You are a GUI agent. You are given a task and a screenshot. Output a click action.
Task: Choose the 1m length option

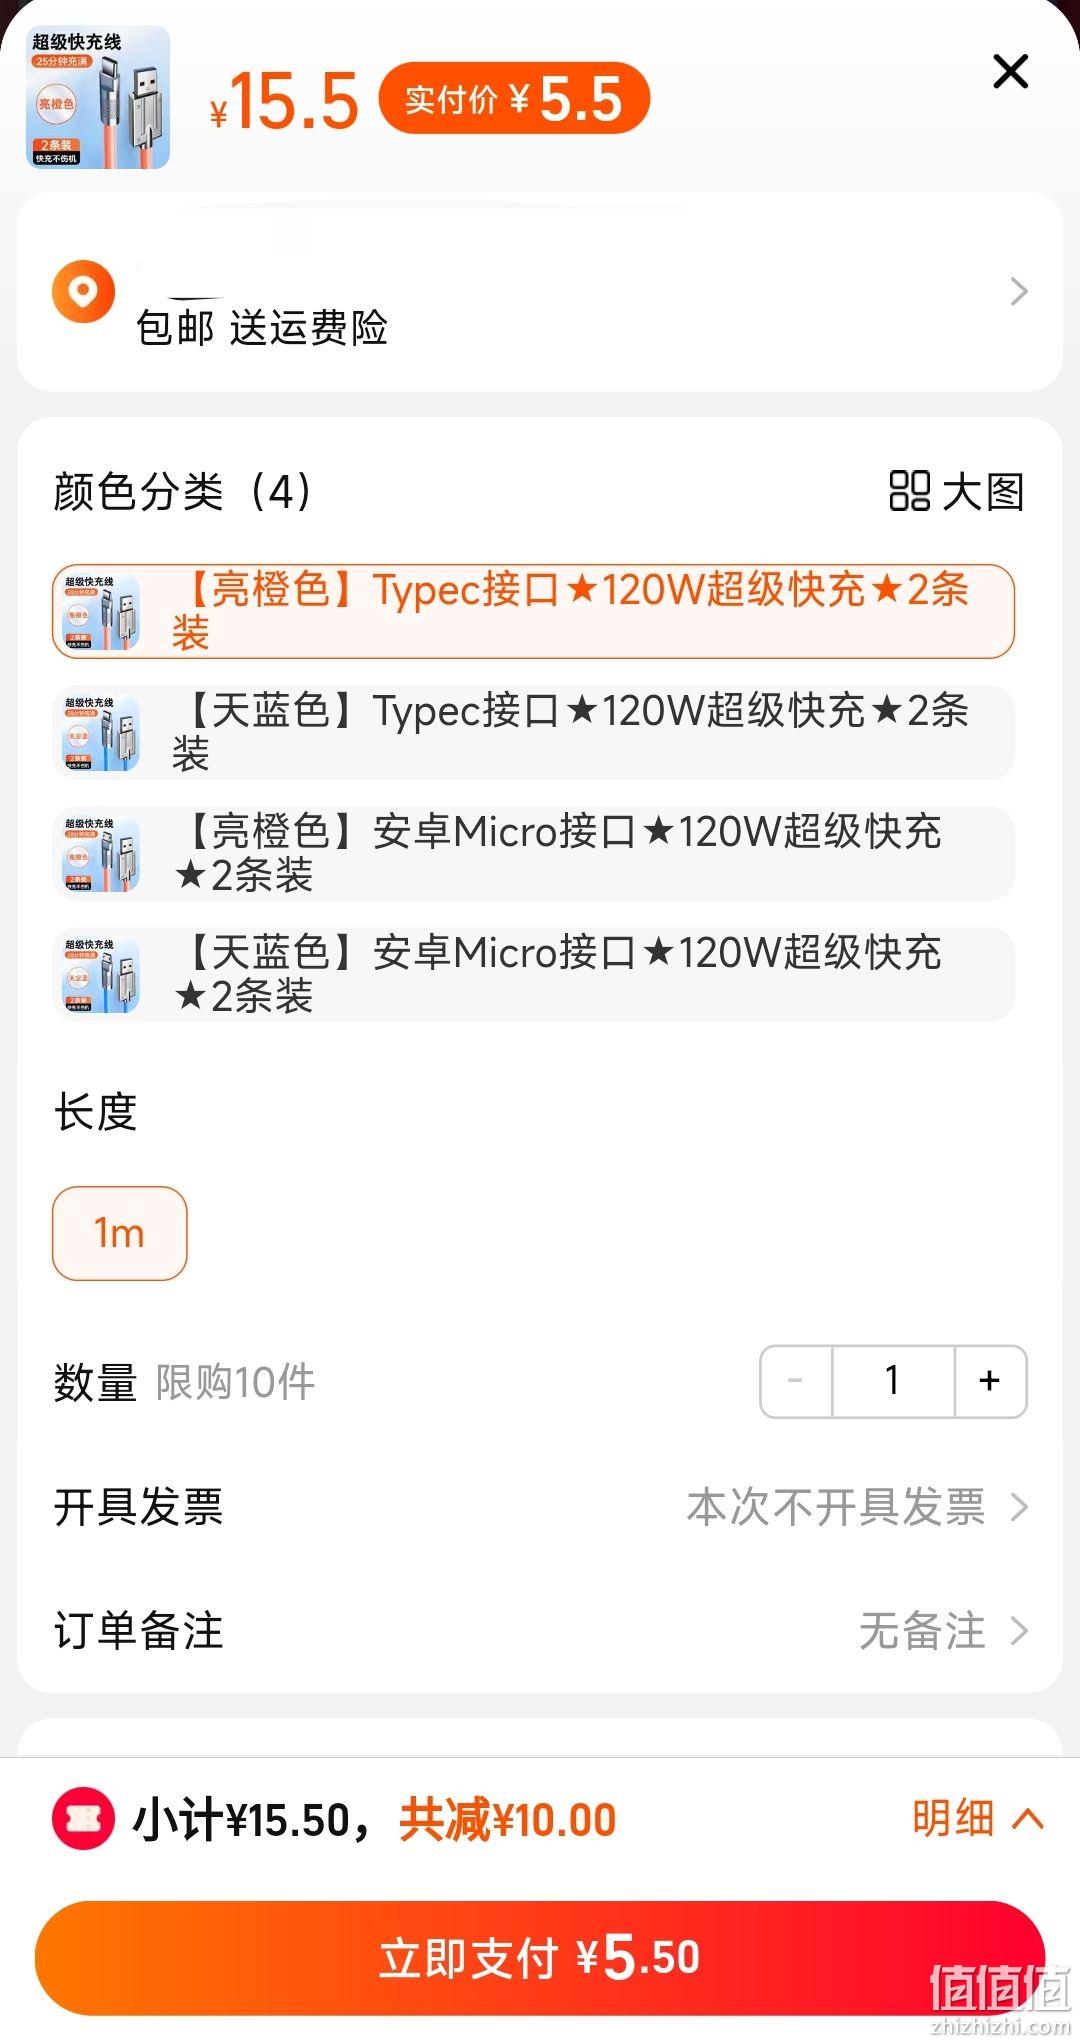119,1233
